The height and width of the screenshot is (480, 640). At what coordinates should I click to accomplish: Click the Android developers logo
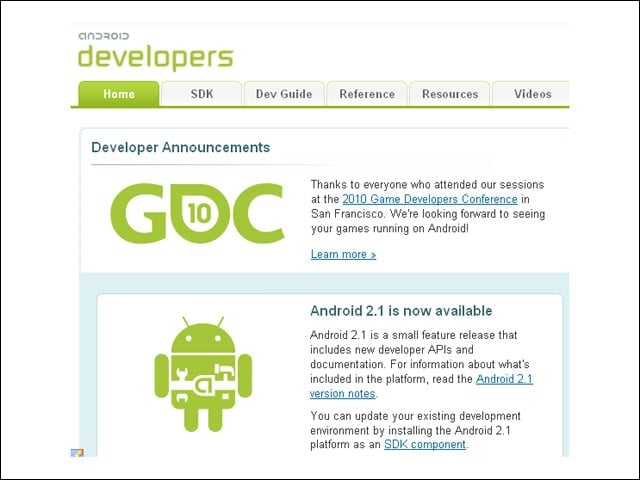click(156, 51)
